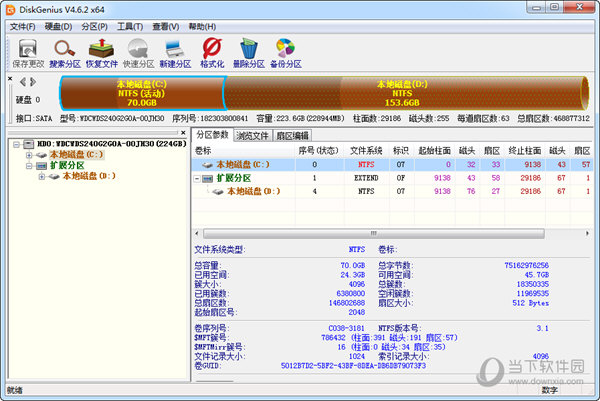Click the 扩展分区 icon in the table
Screen dimensions: 600x401
[208, 178]
